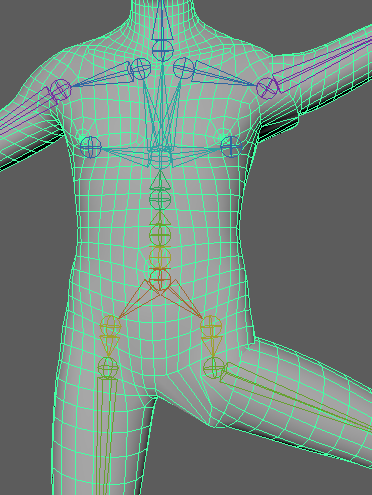
Task: Select the yellow hip joint on screen-right
Action: 211,326
